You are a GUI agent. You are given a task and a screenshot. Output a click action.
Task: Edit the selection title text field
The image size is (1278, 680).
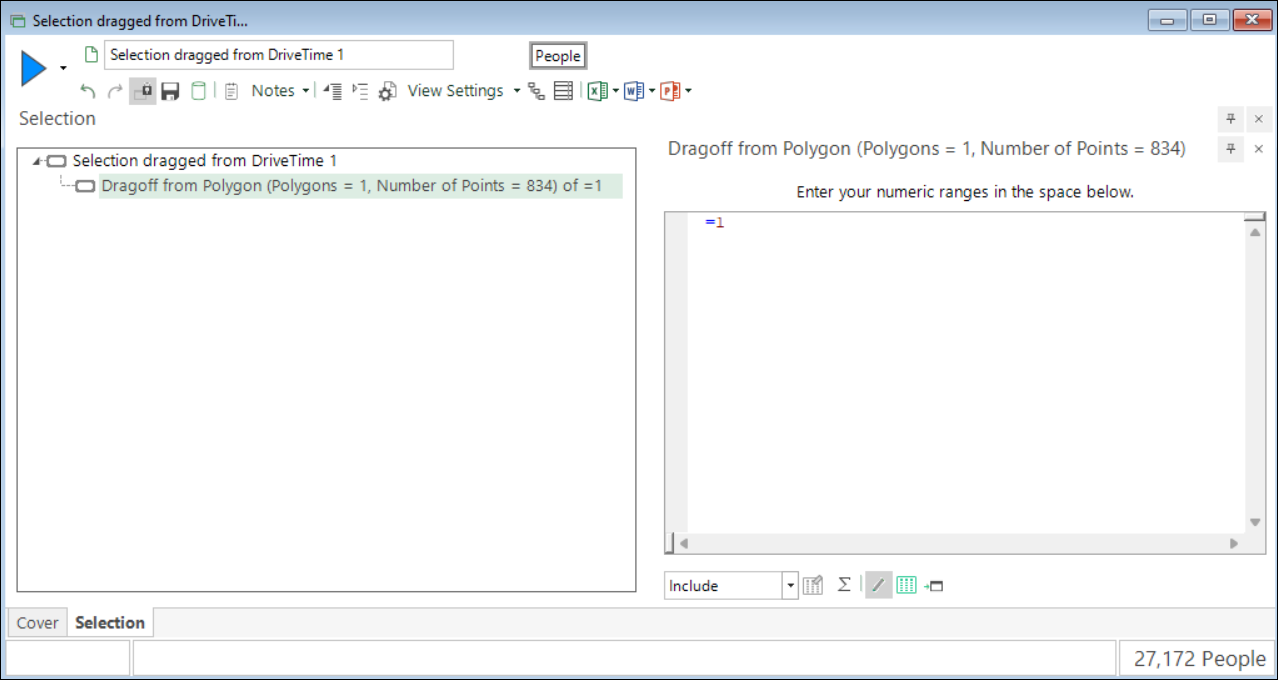[279, 55]
